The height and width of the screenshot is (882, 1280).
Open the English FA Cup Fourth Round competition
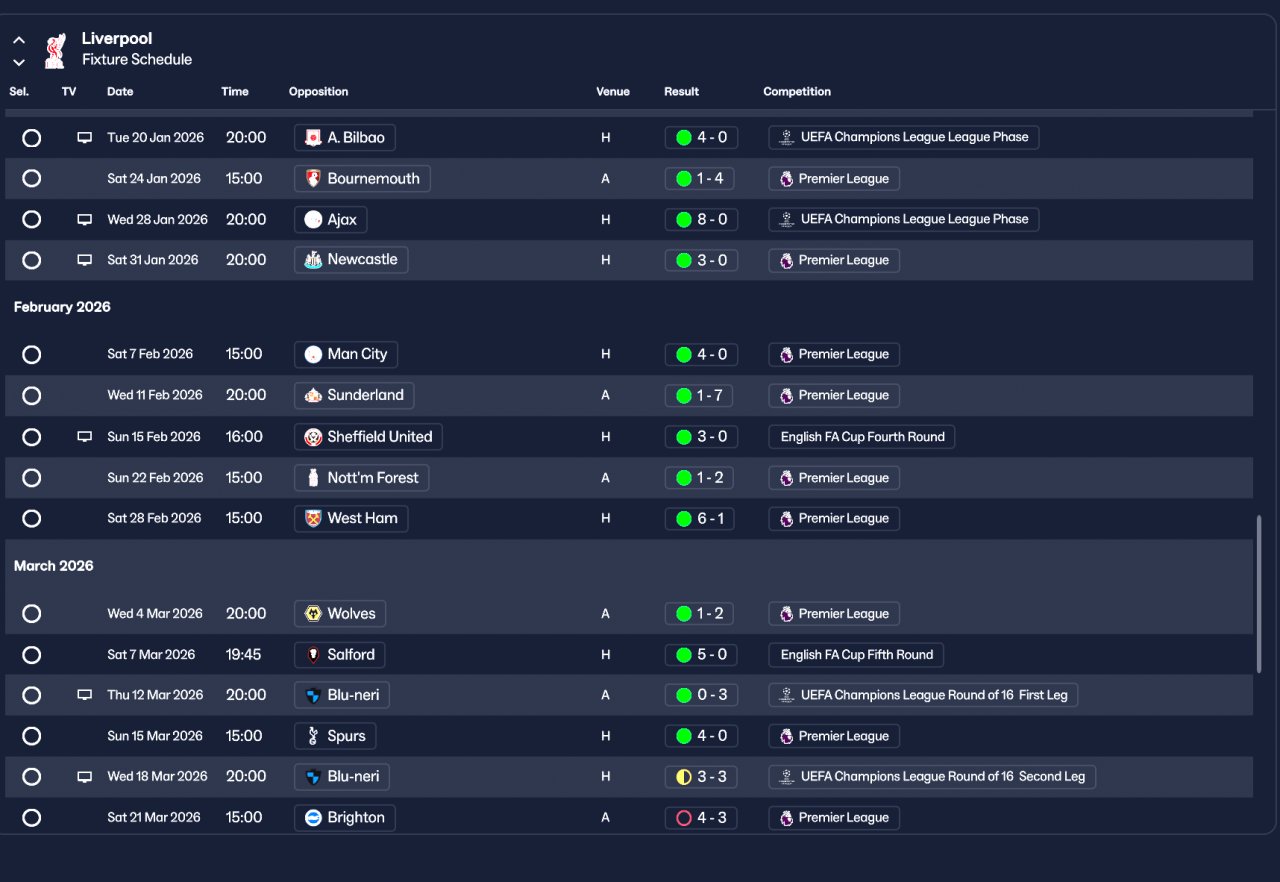(x=862, y=437)
